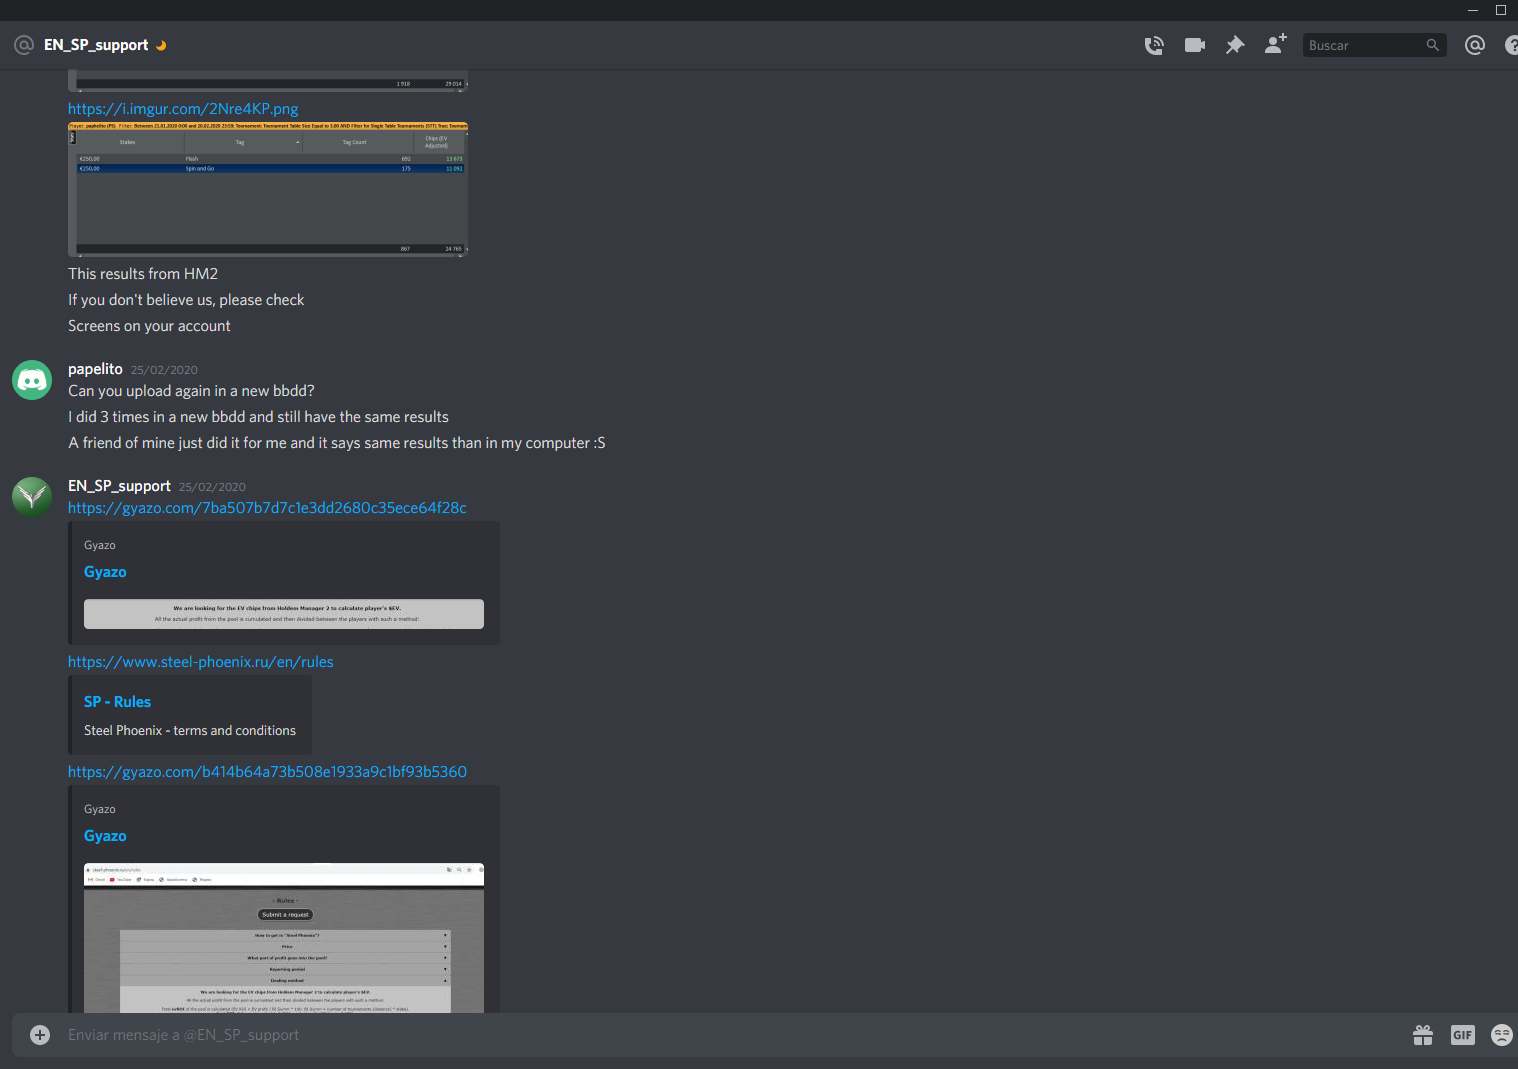Click the @ icon beside the channel name

point(24,45)
